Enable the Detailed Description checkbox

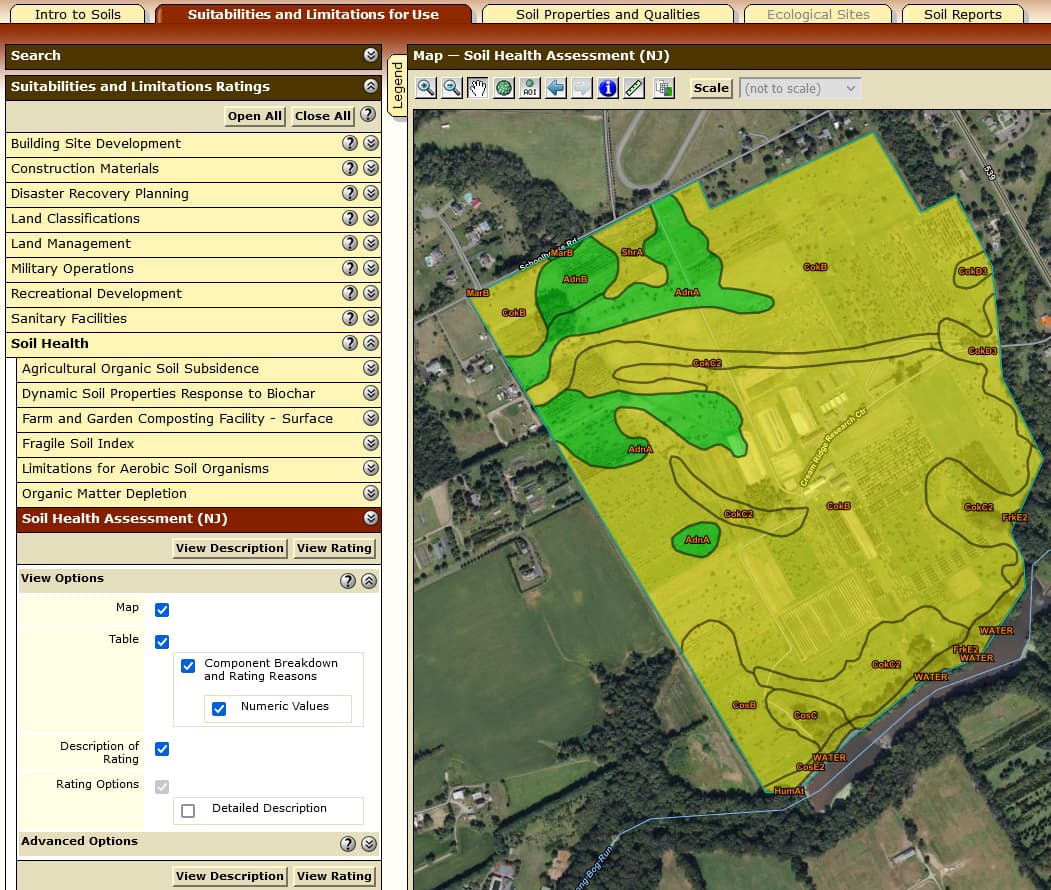pyautogui.click(x=188, y=811)
